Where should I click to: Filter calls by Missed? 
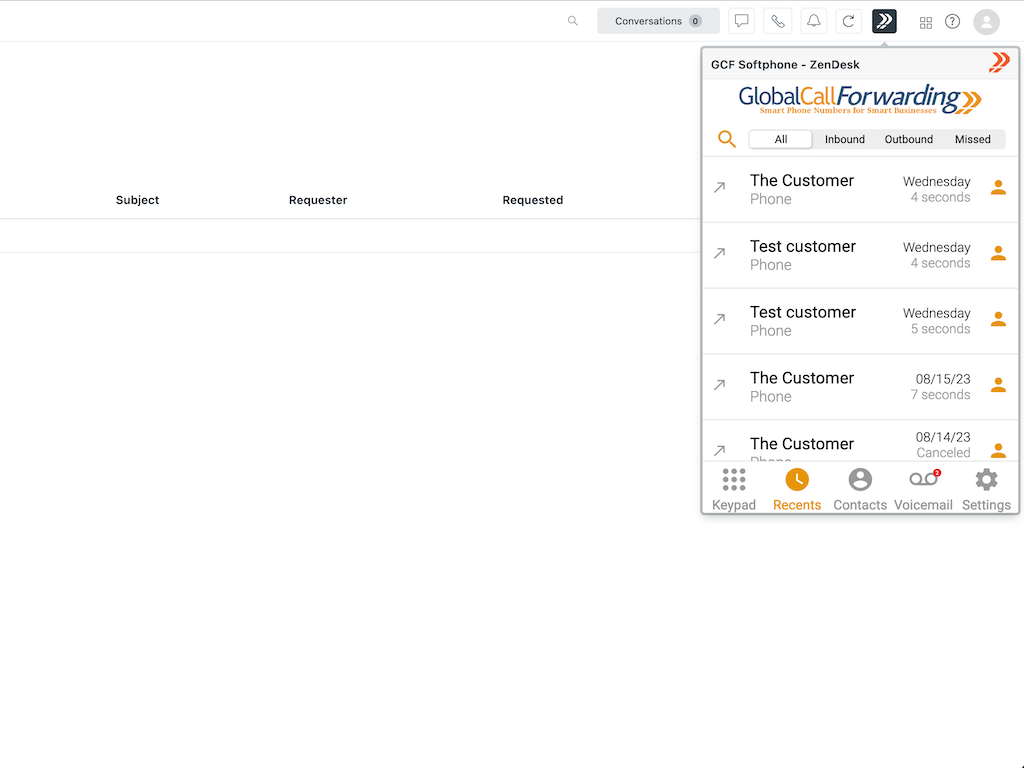(x=972, y=139)
